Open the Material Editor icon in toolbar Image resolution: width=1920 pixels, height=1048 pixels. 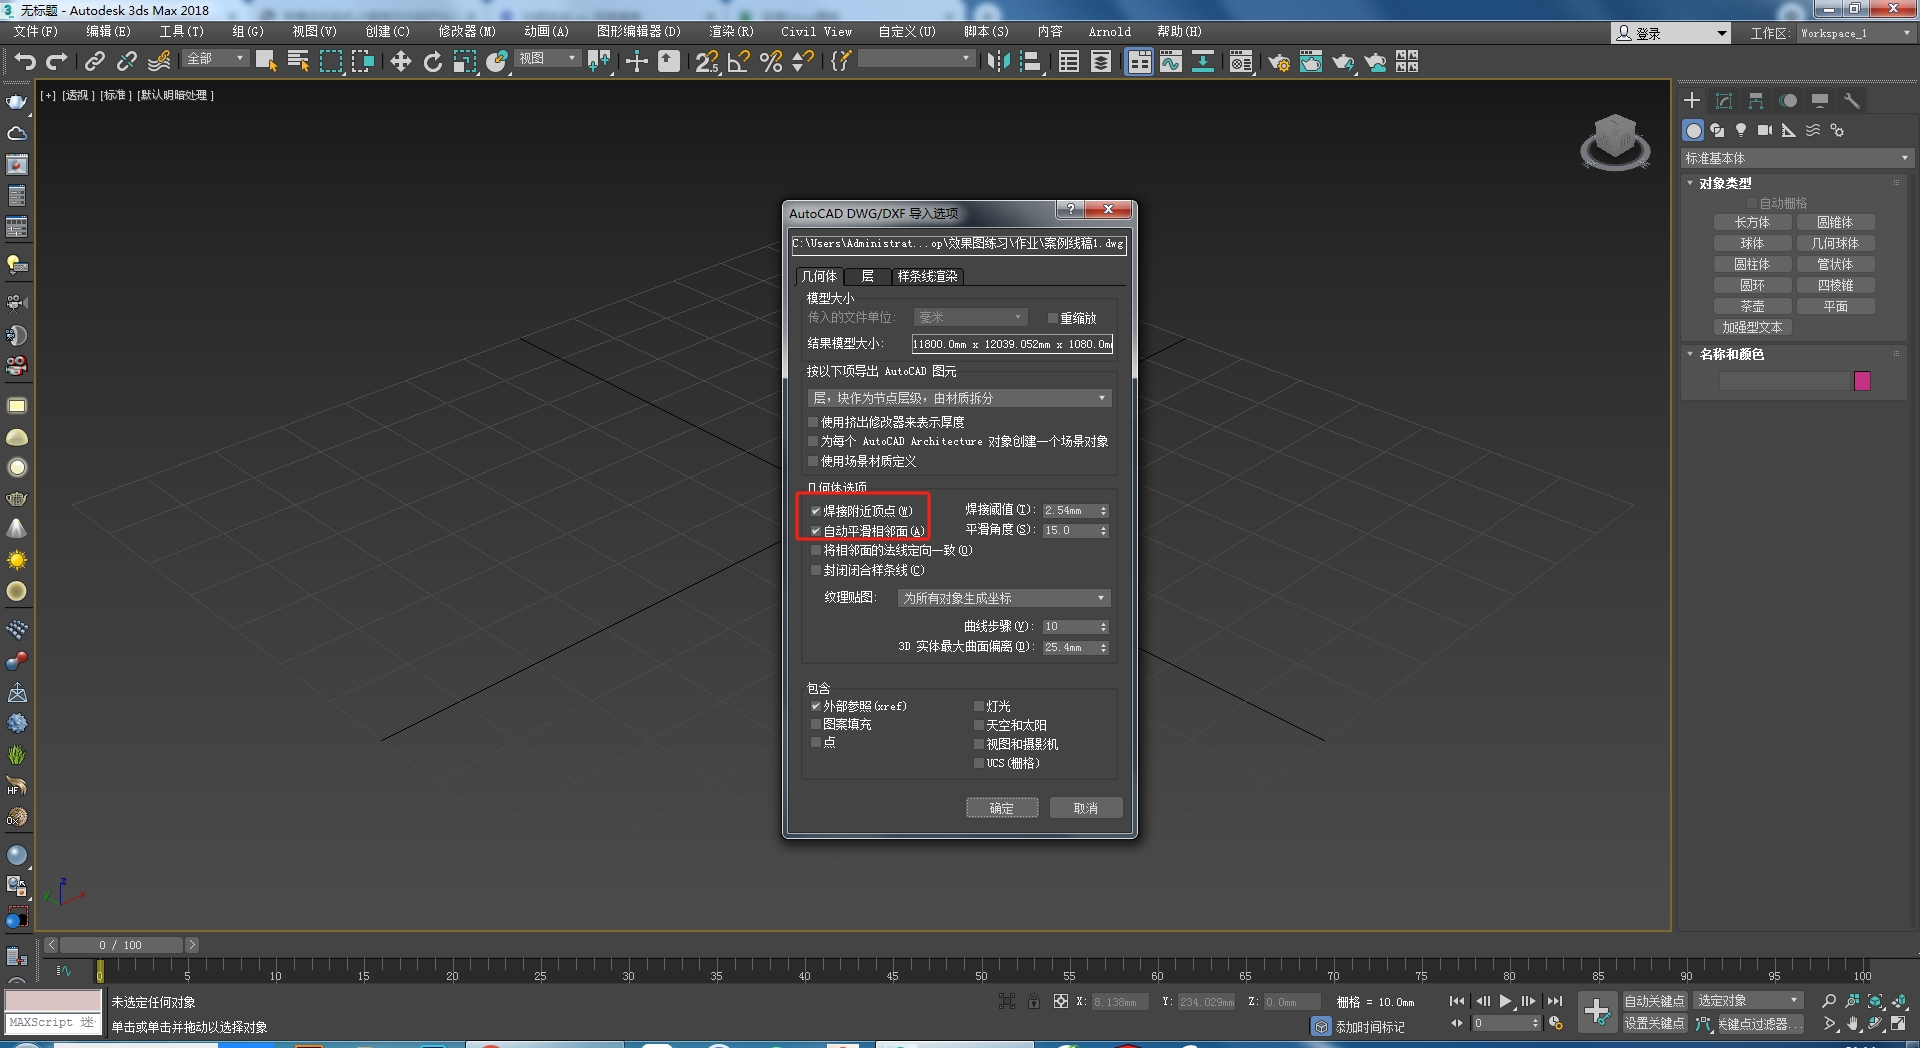point(1241,62)
